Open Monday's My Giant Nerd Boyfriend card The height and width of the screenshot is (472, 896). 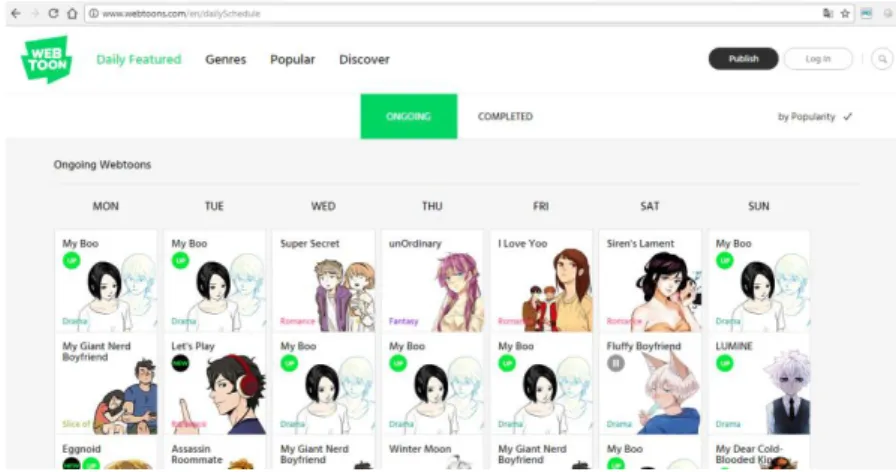coord(106,384)
